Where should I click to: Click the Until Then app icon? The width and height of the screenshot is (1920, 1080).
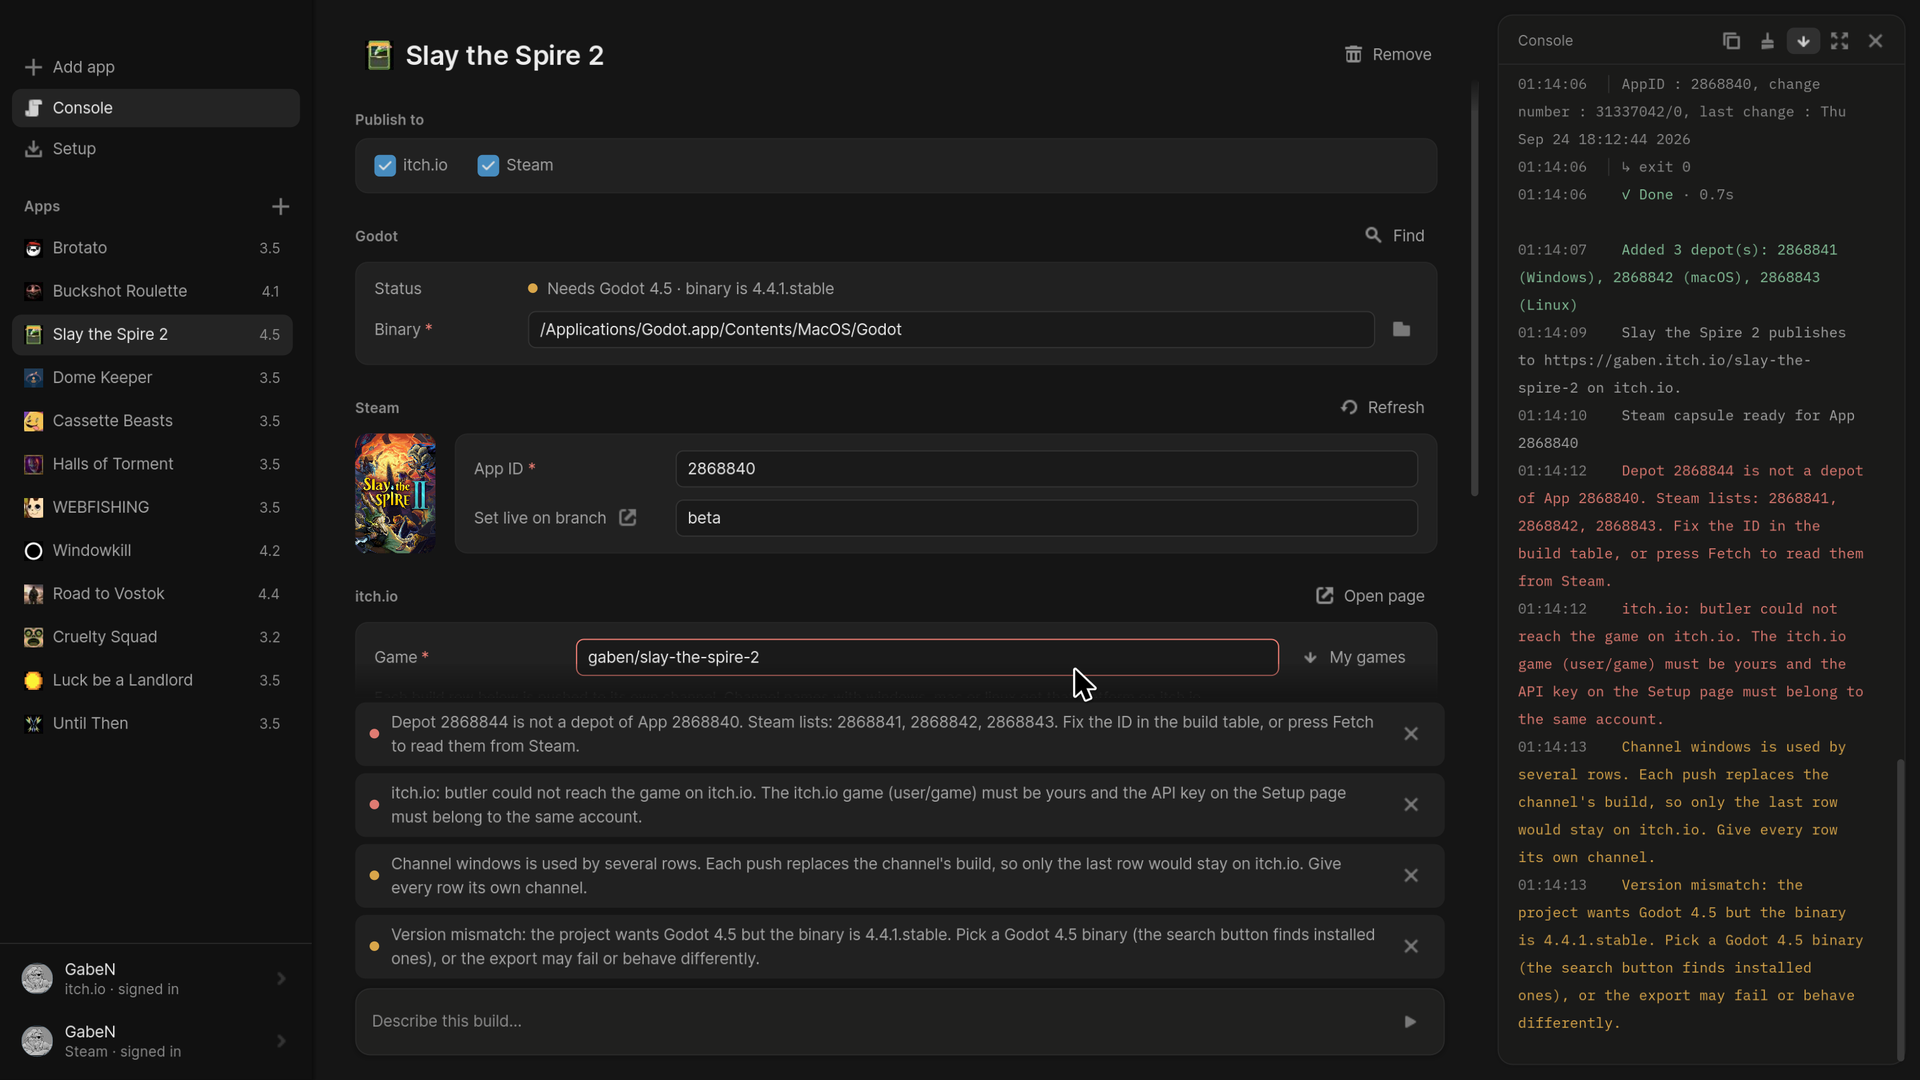point(33,723)
